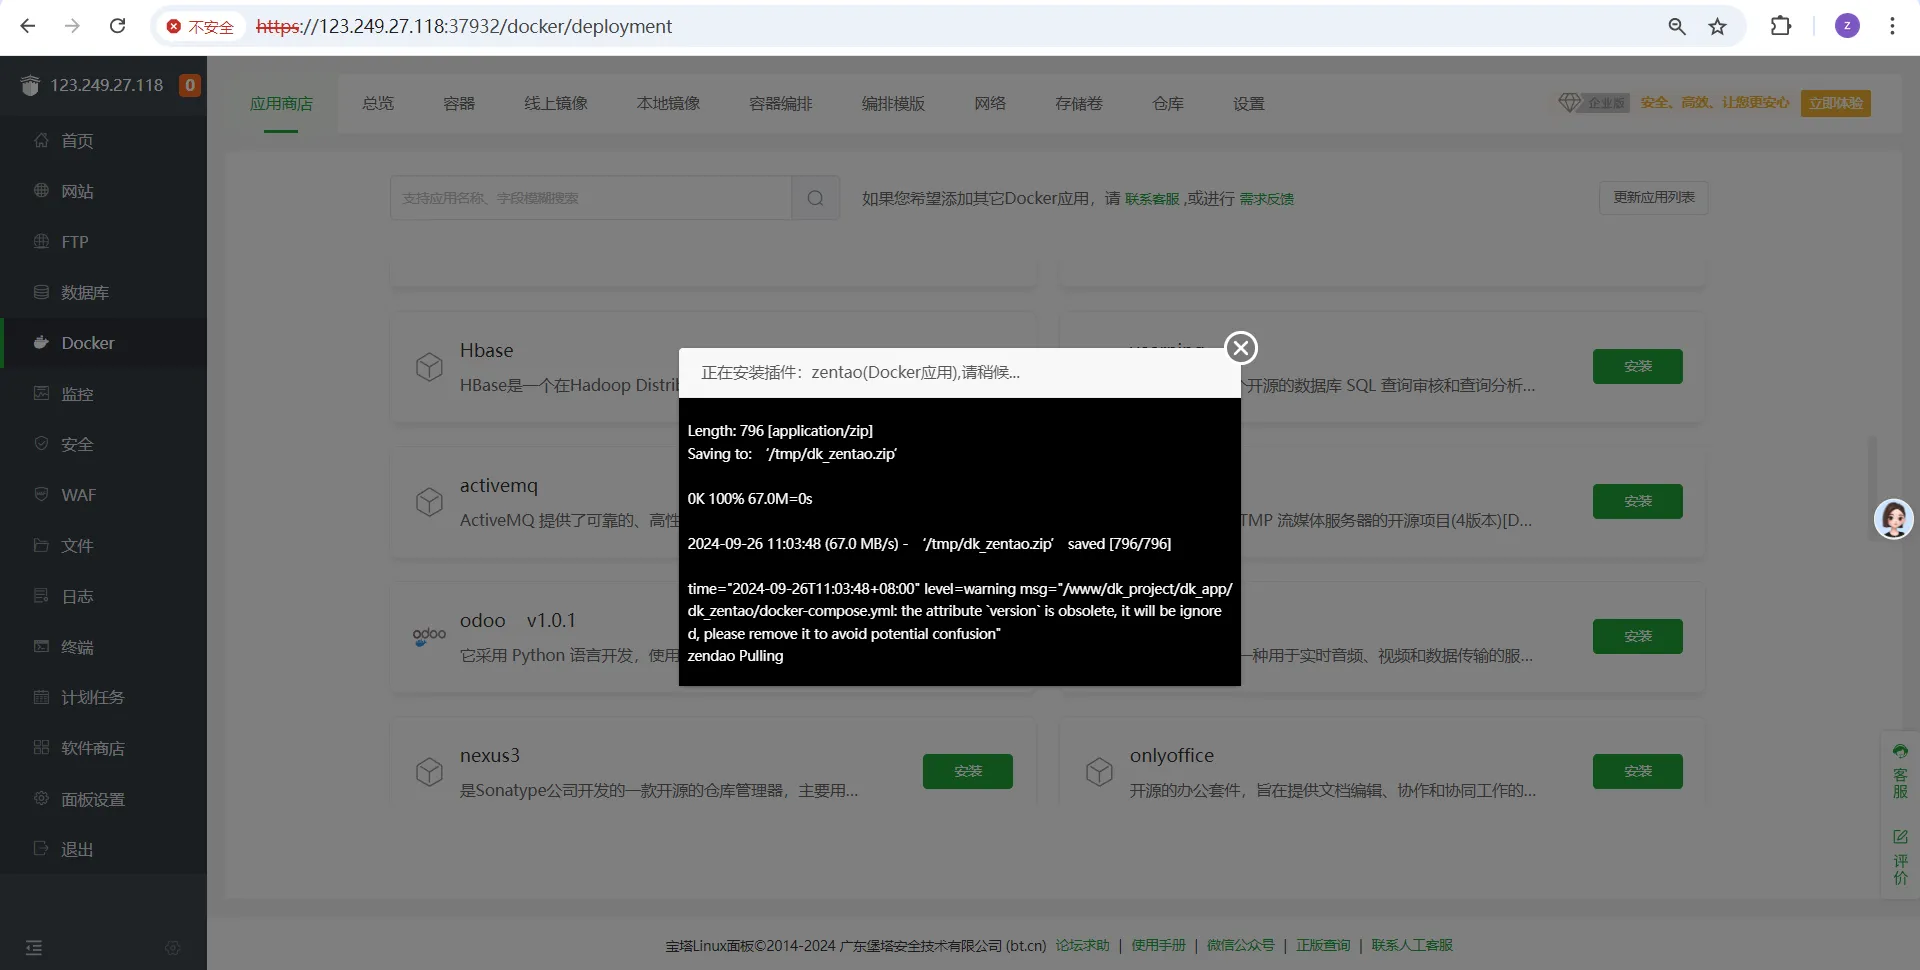Switch to the 应用商店 tab

[x=281, y=104]
